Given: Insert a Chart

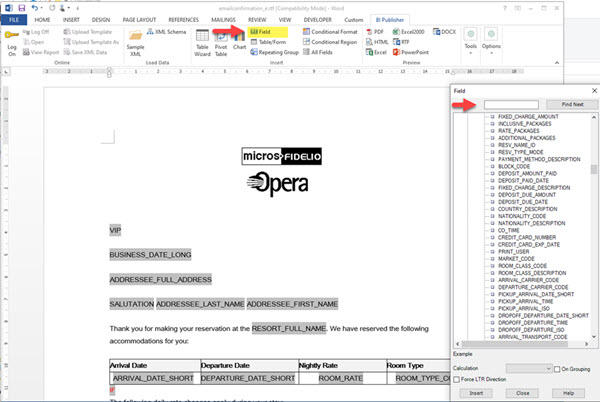Looking at the screenshot, I should point(239,40).
